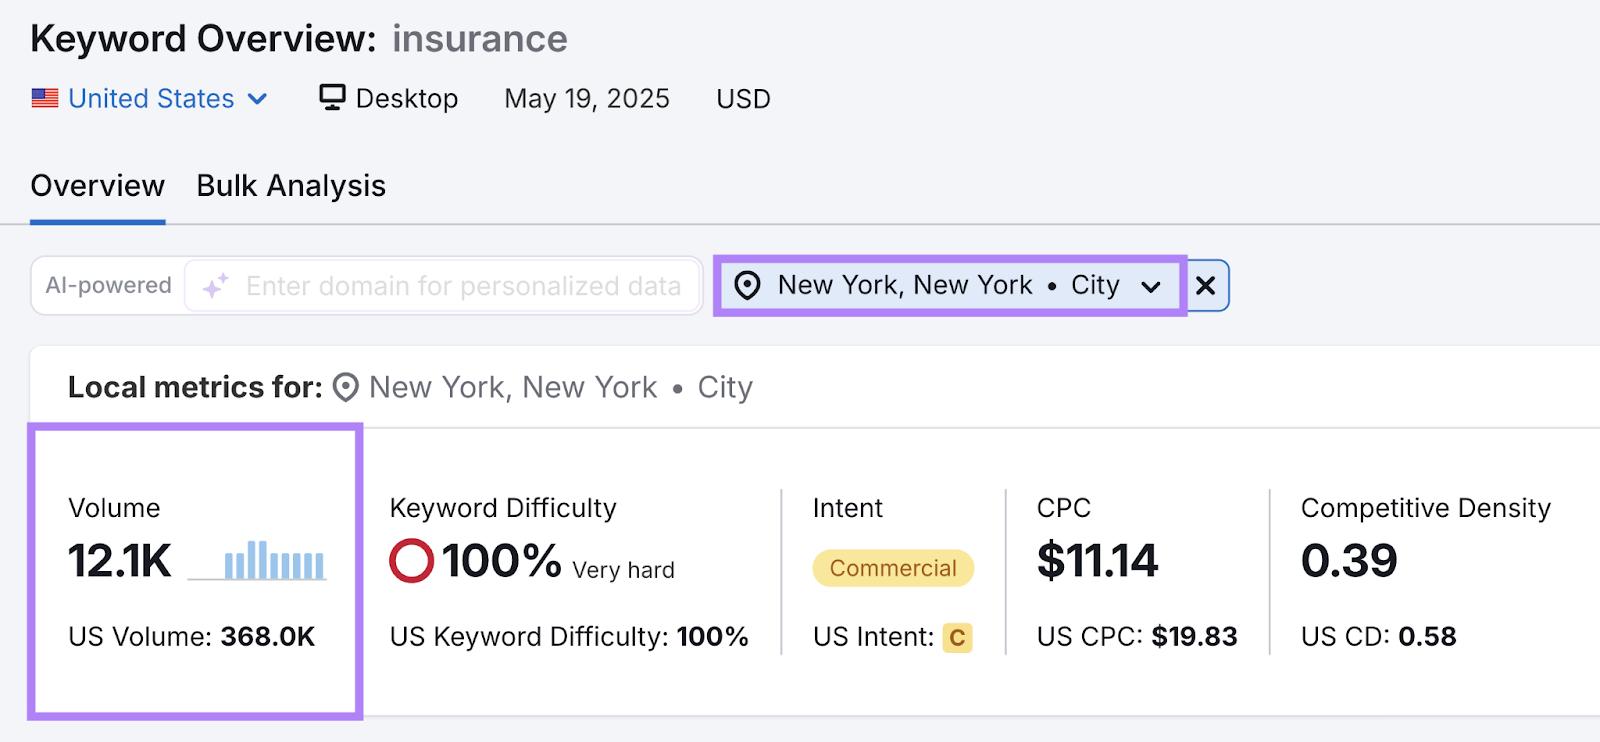Click the pin icon beside Local metrics for

343,388
